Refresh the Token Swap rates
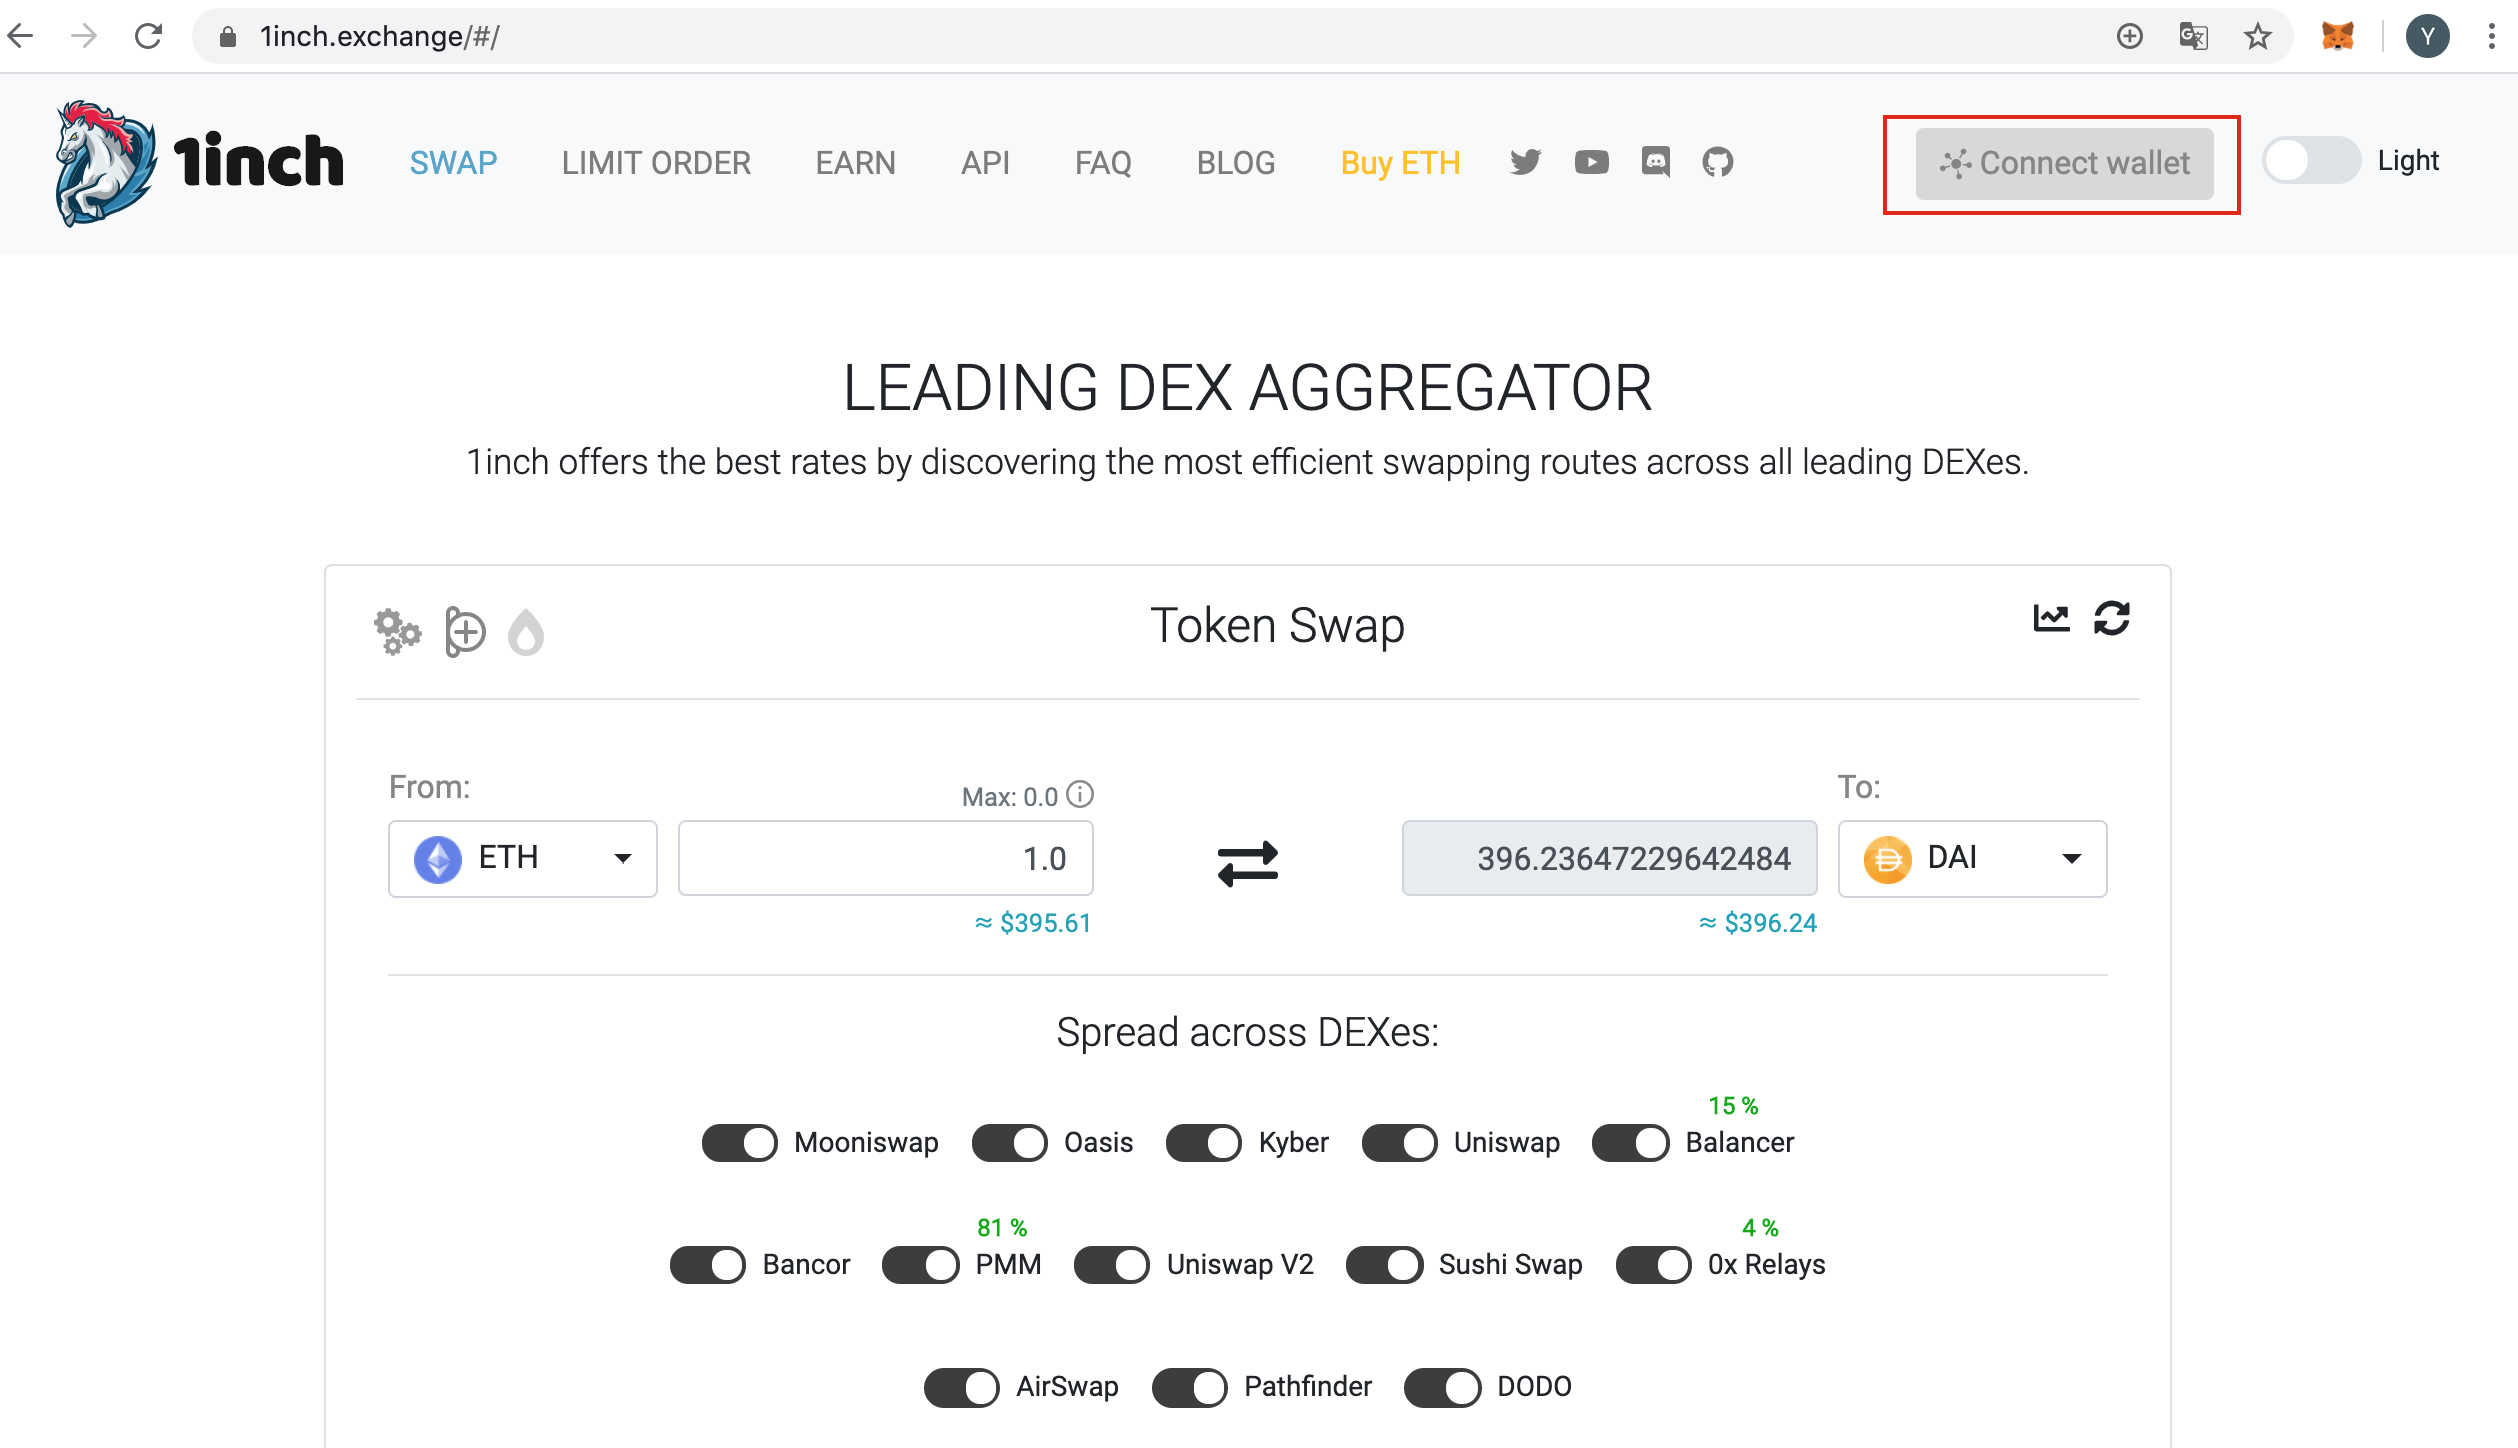 coord(2112,618)
